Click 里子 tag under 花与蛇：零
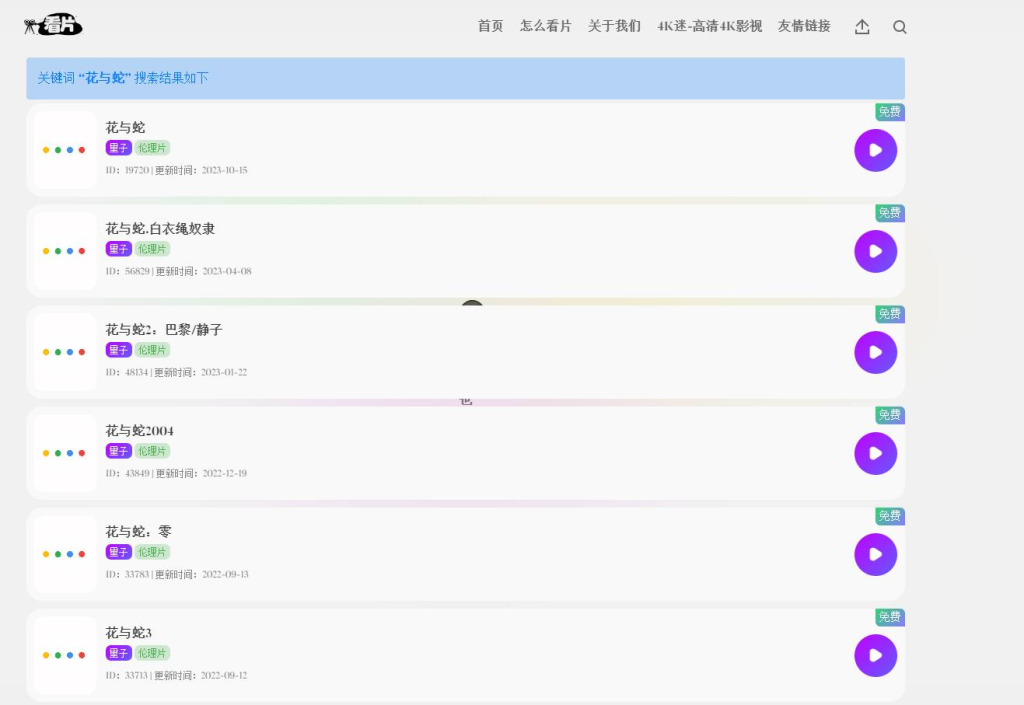The height and width of the screenshot is (705, 1024). (118, 552)
